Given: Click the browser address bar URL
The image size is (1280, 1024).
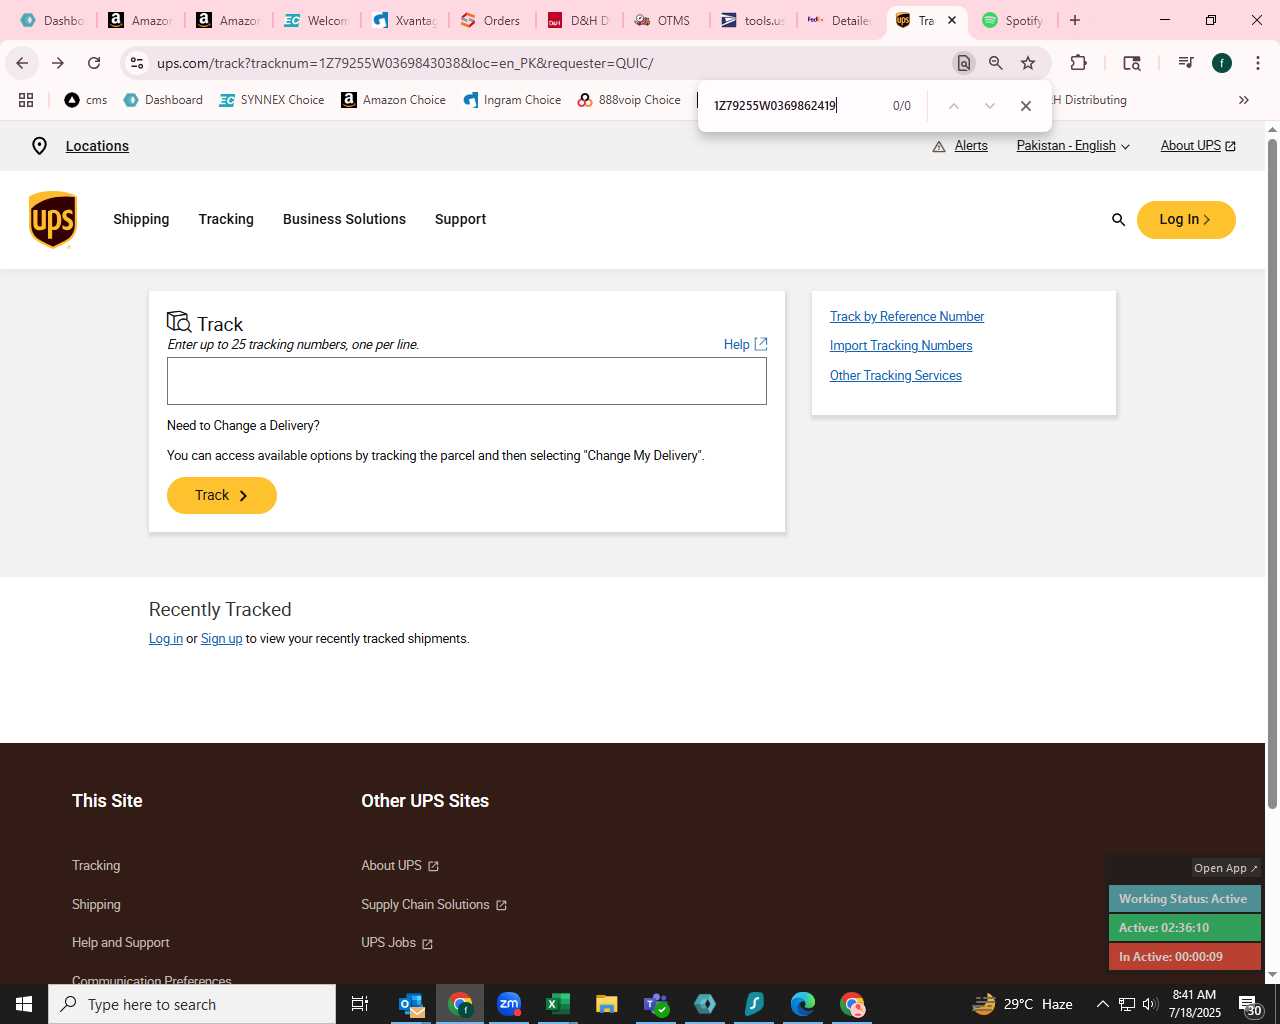Looking at the screenshot, I should pos(405,63).
